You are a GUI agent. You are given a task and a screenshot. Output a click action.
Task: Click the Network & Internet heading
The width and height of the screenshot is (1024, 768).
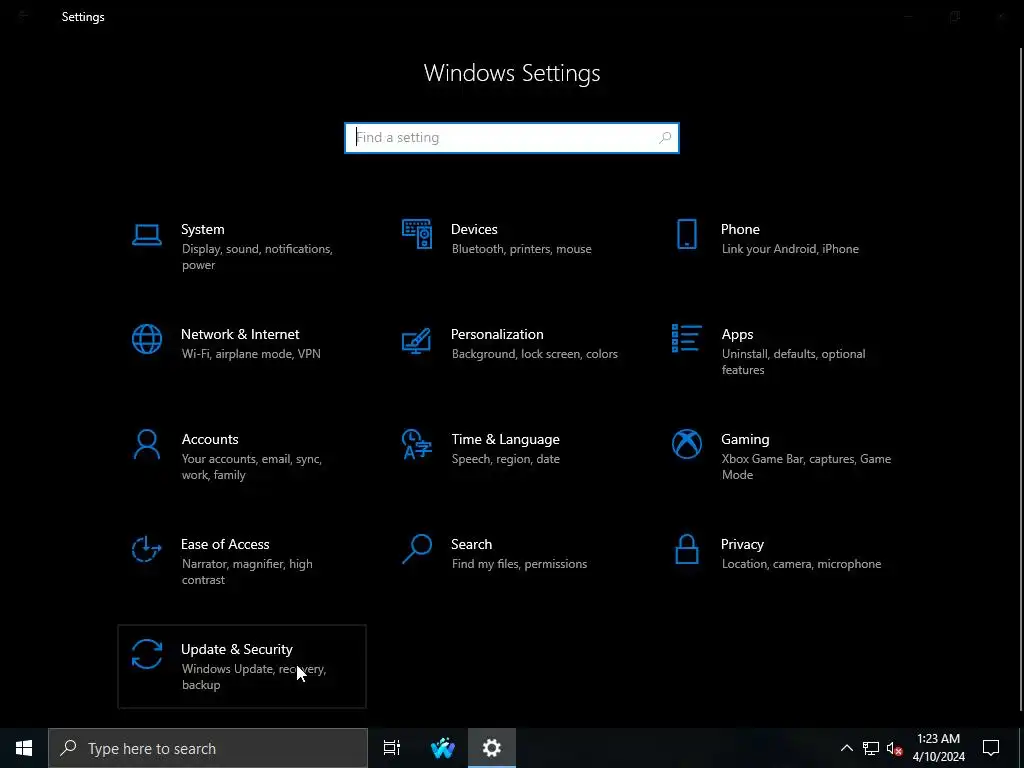click(240, 334)
